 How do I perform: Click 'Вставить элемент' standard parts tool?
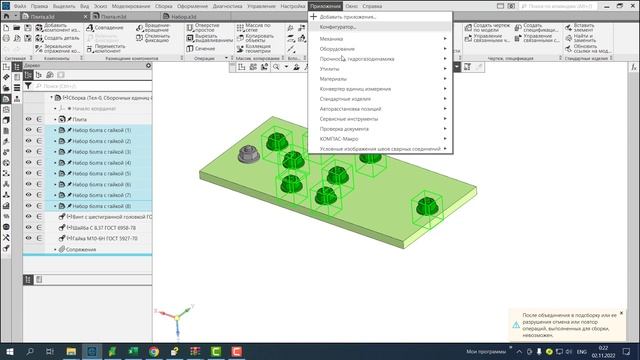point(580,28)
